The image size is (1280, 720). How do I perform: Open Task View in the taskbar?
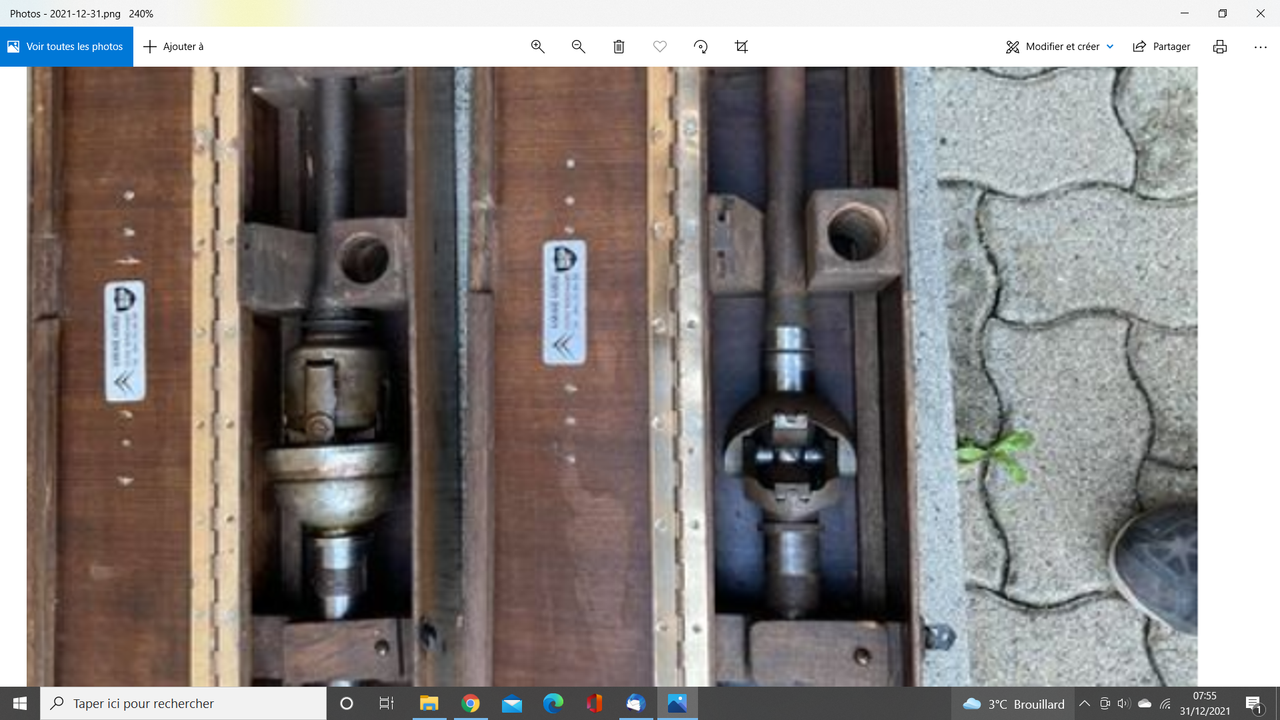pyautogui.click(x=387, y=704)
